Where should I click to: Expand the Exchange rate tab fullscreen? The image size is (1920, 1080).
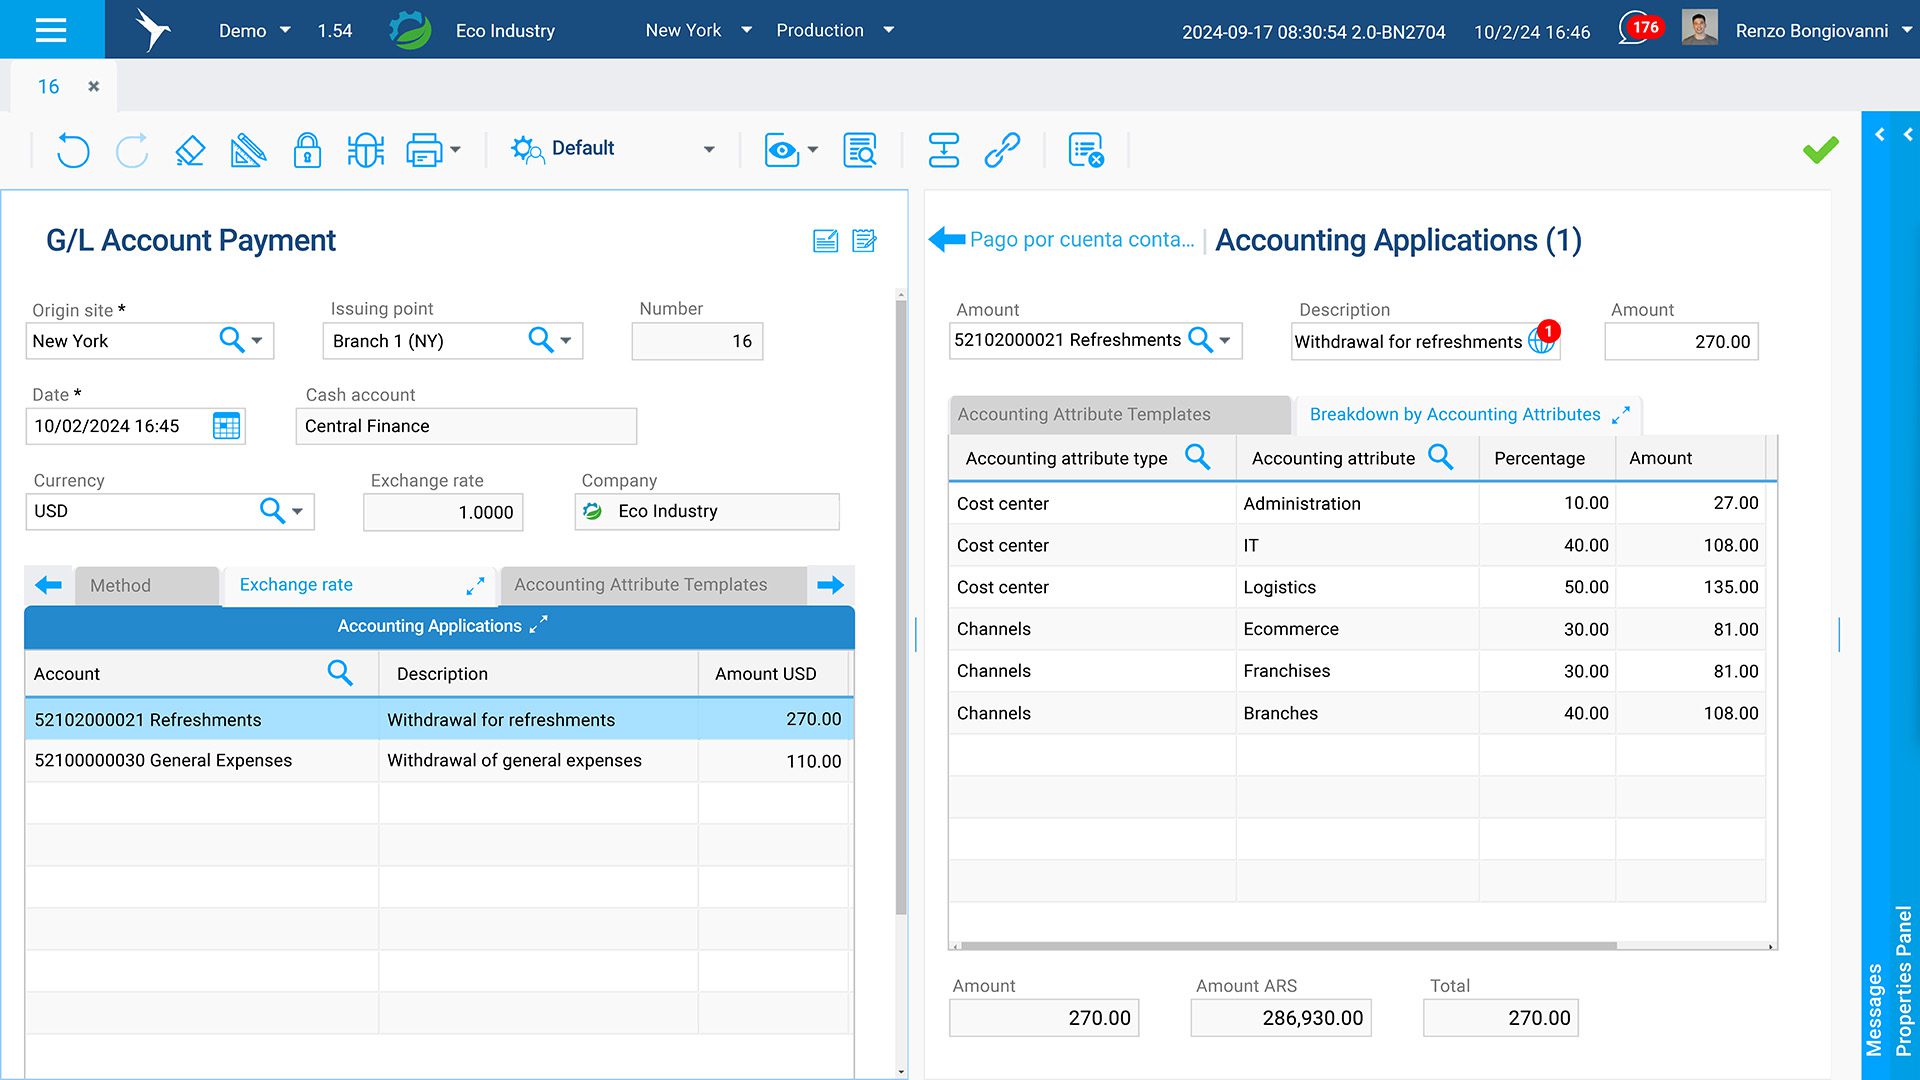coord(475,586)
